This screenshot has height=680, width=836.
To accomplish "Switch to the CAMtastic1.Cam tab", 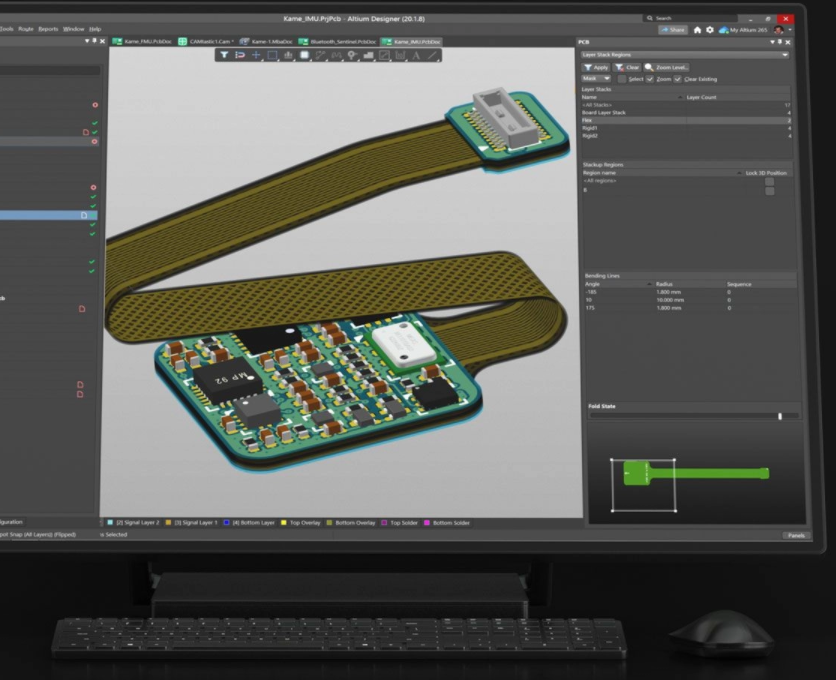I will coord(206,42).
